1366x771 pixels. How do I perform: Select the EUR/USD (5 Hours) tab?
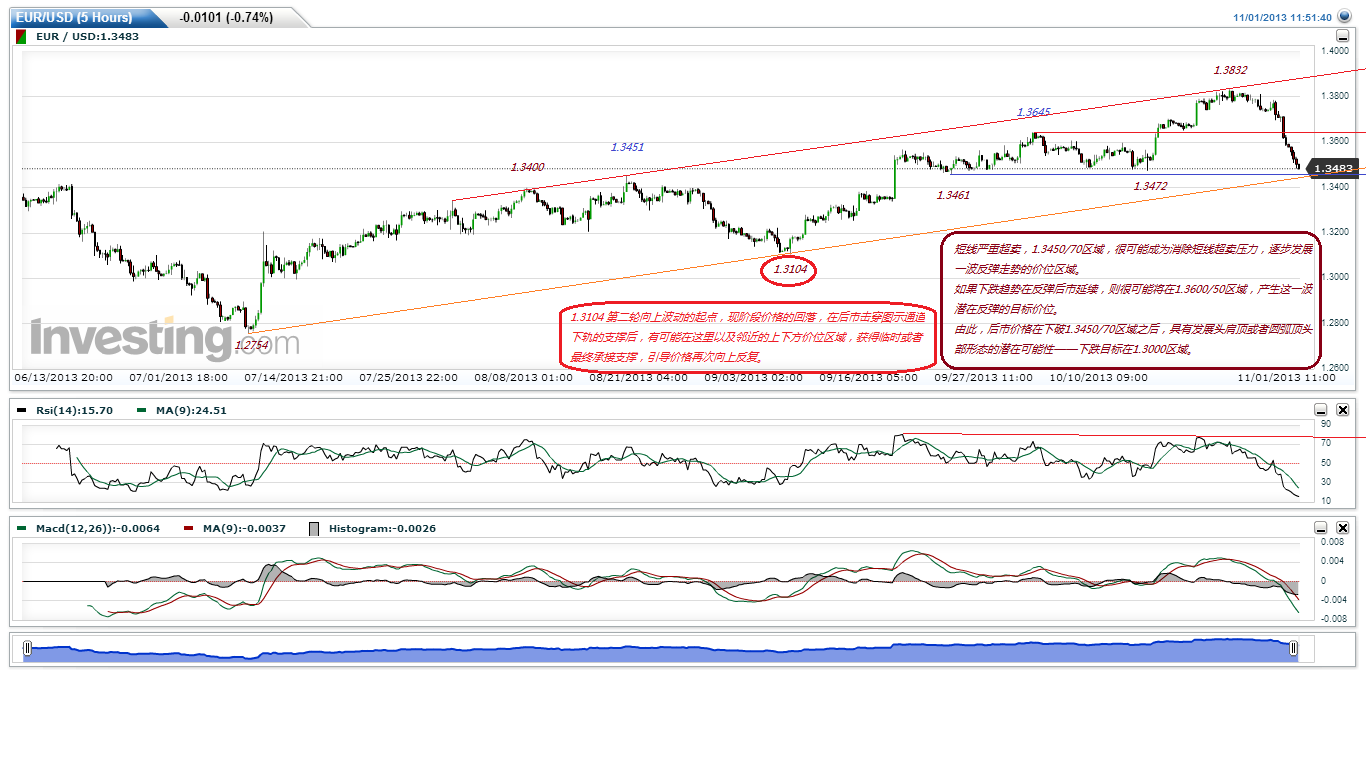(84, 17)
